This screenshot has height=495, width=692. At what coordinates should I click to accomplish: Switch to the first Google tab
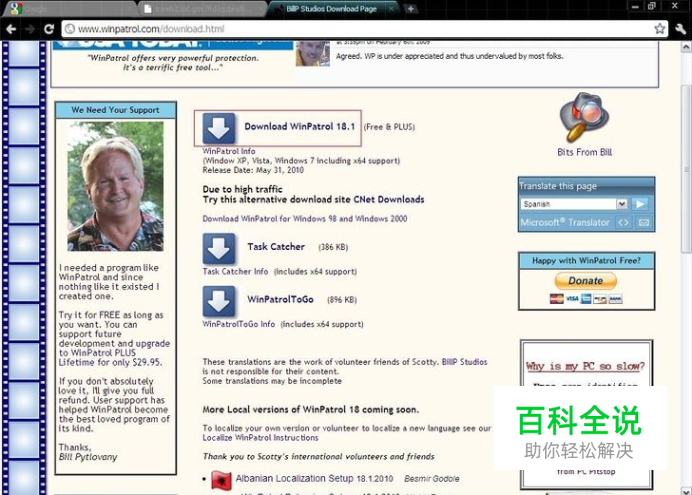point(71,9)
